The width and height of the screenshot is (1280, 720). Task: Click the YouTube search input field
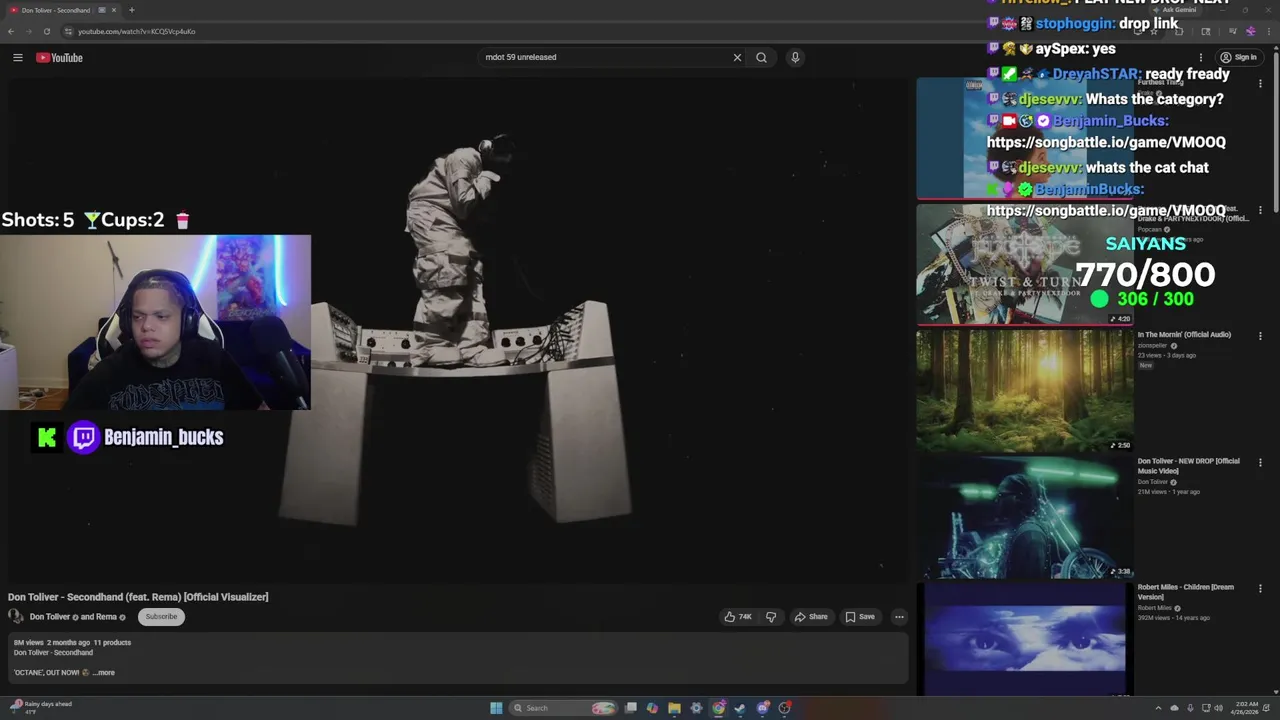[605, 57]
